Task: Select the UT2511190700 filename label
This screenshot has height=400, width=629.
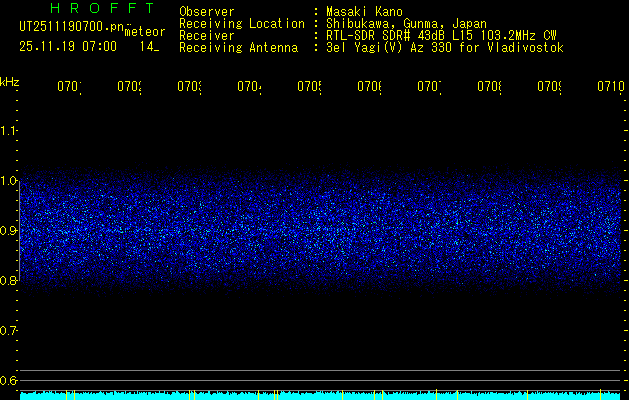Action: [68, 27]
